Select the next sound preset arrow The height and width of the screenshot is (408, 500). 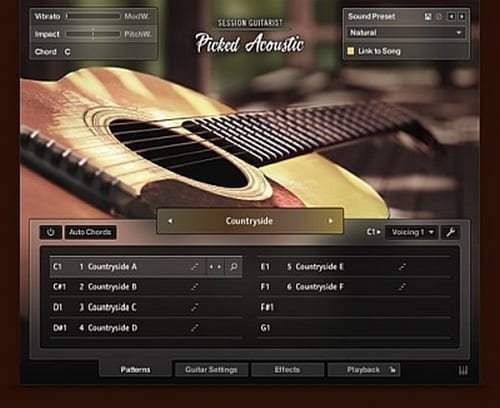pyautogui.click(x=462, y=16)
